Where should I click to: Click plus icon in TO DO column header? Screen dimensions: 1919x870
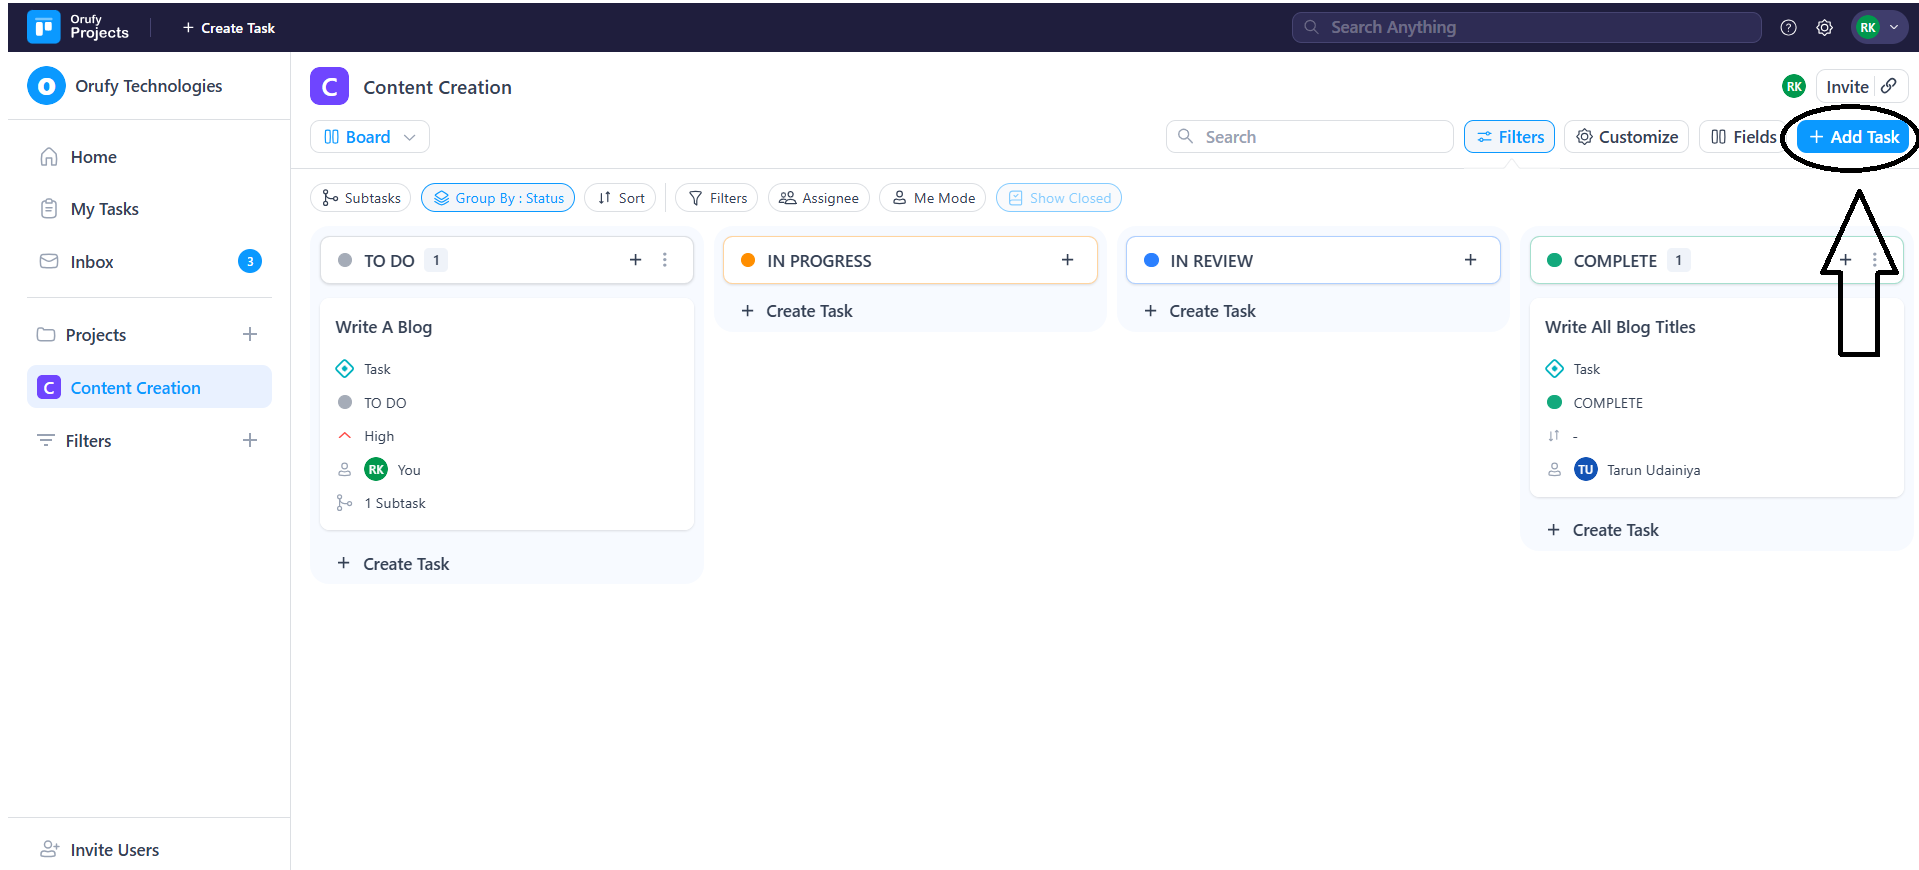(635, 260)
